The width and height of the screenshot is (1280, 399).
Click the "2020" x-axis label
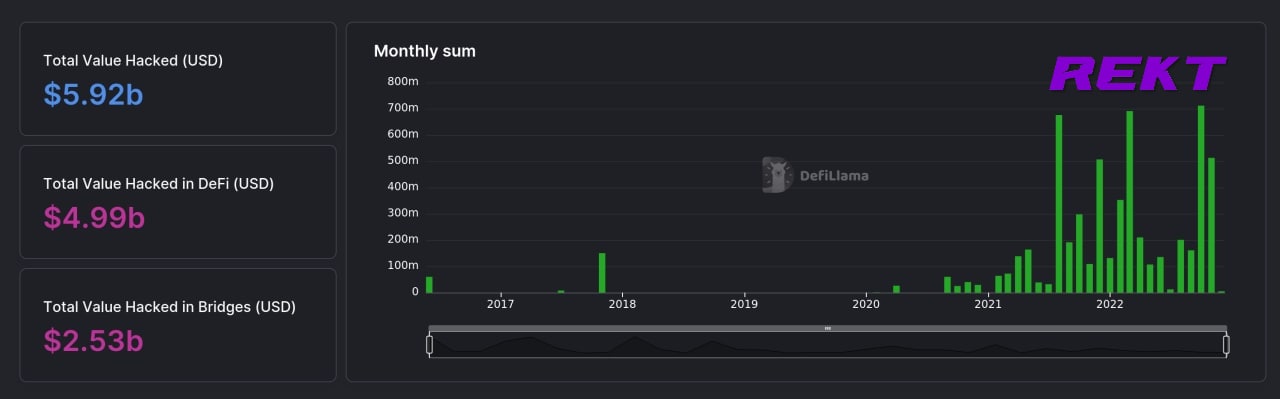click(866, 304)
